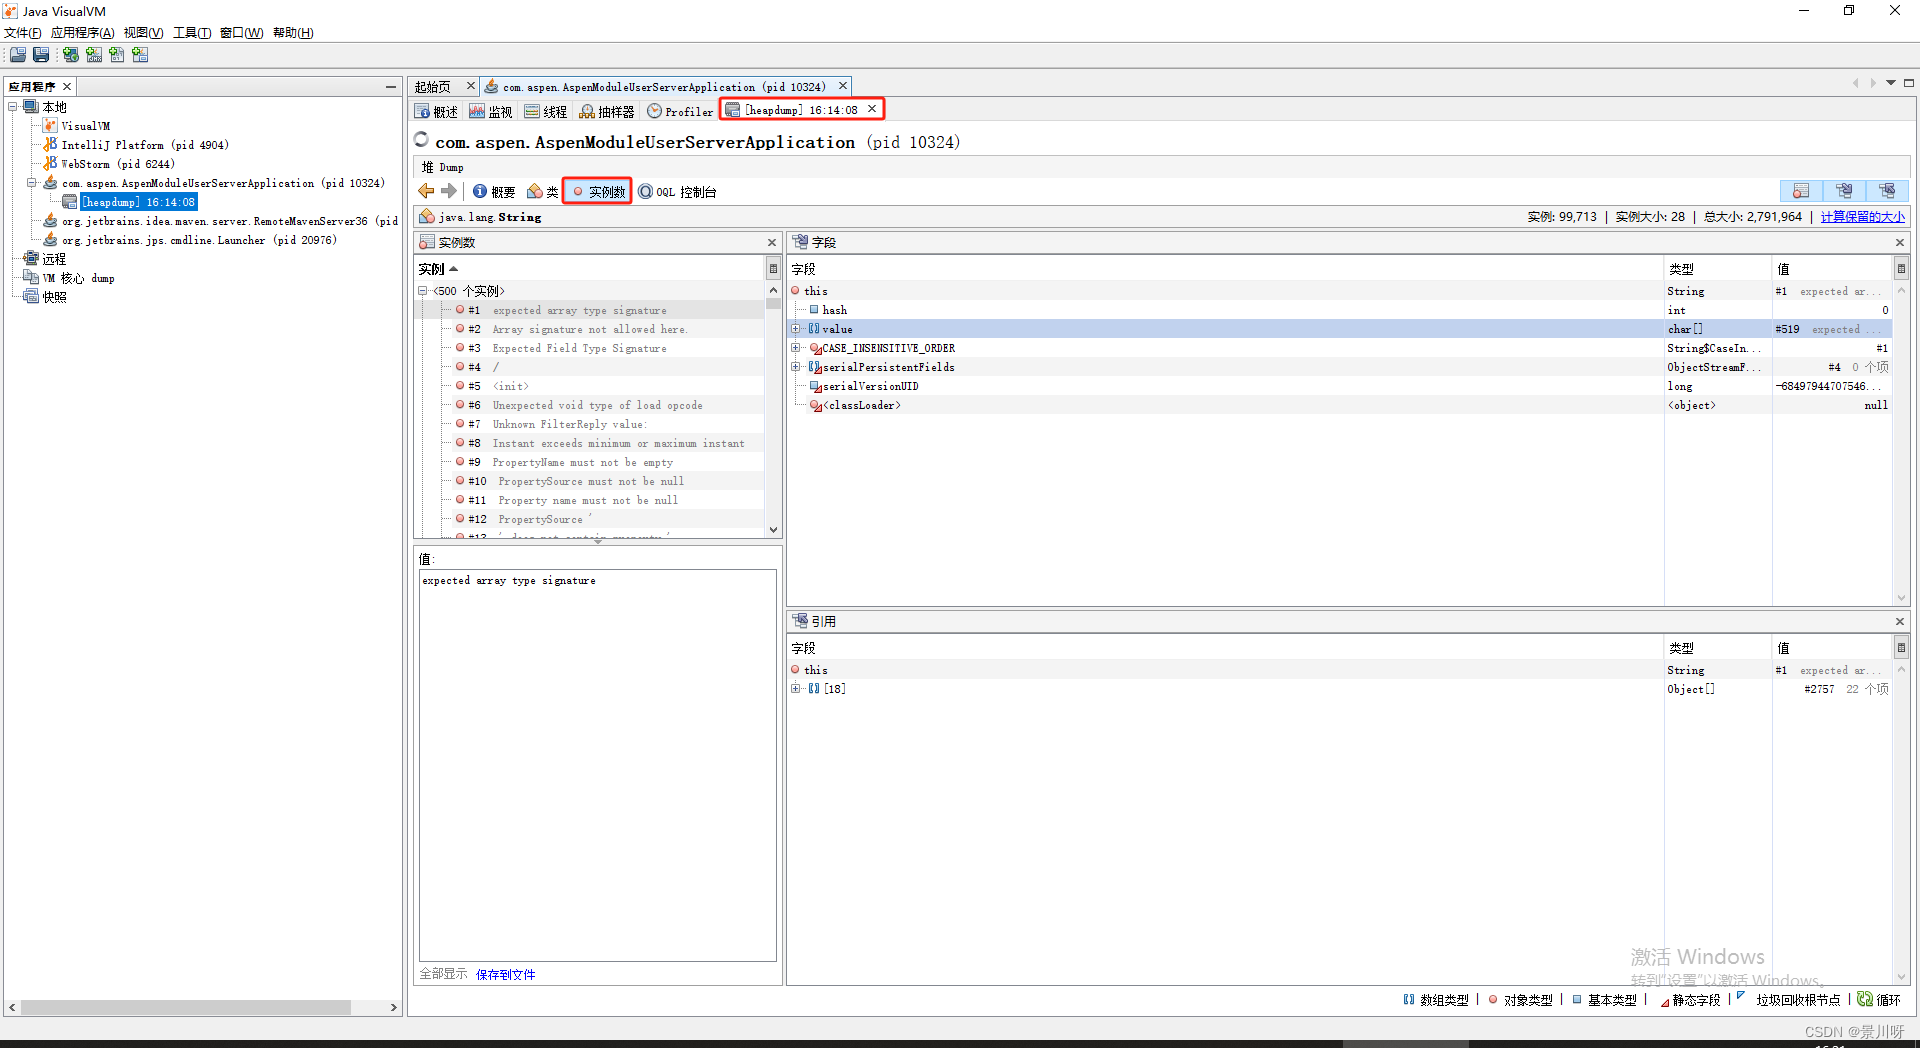Image resolution: width=1920 pixels, height=1048 pixels.
Task: Close the 引用 references panel
Action: point(1900,621)
